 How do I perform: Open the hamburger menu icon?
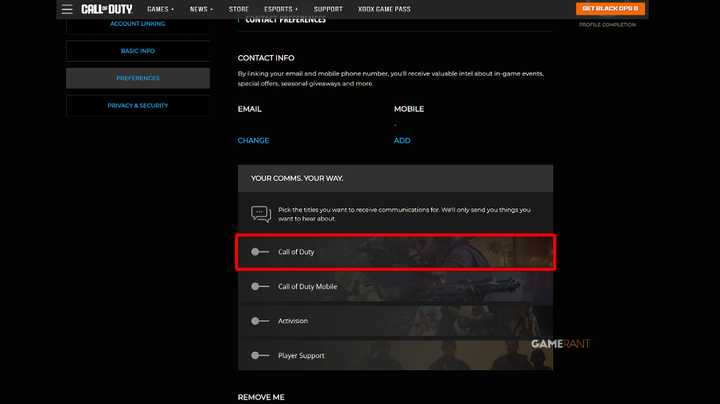pyautogui.click(x=66, y=9)
